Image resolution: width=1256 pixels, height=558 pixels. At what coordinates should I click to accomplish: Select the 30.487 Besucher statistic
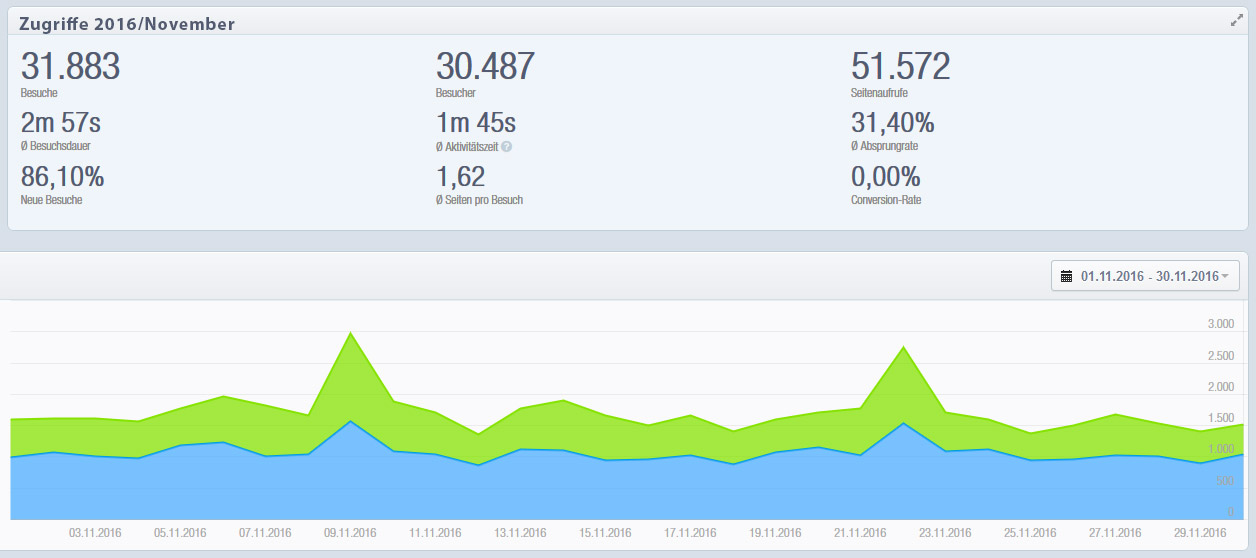click(x=485, y=67)
